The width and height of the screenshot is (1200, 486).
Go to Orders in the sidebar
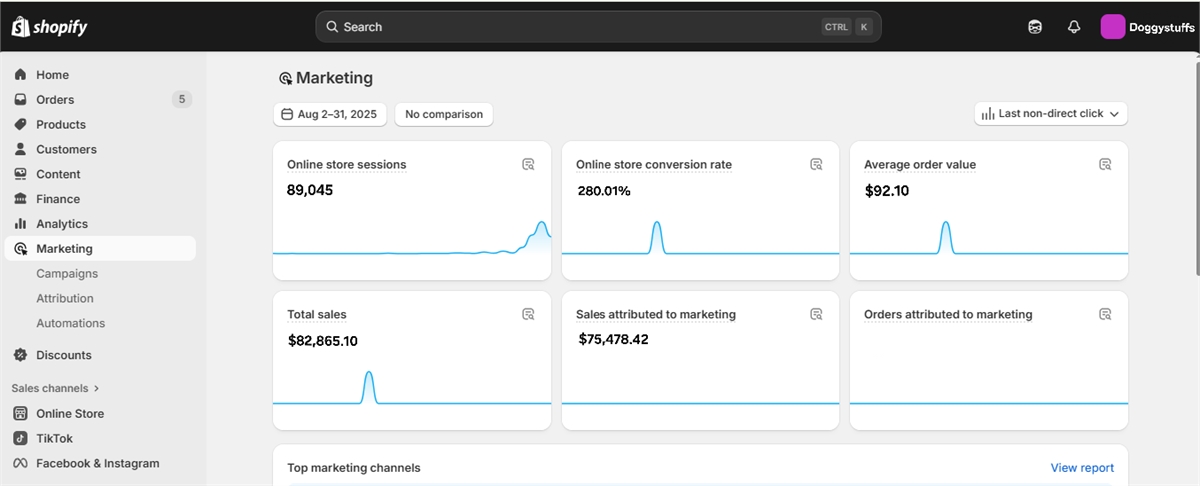pos(55,99)
